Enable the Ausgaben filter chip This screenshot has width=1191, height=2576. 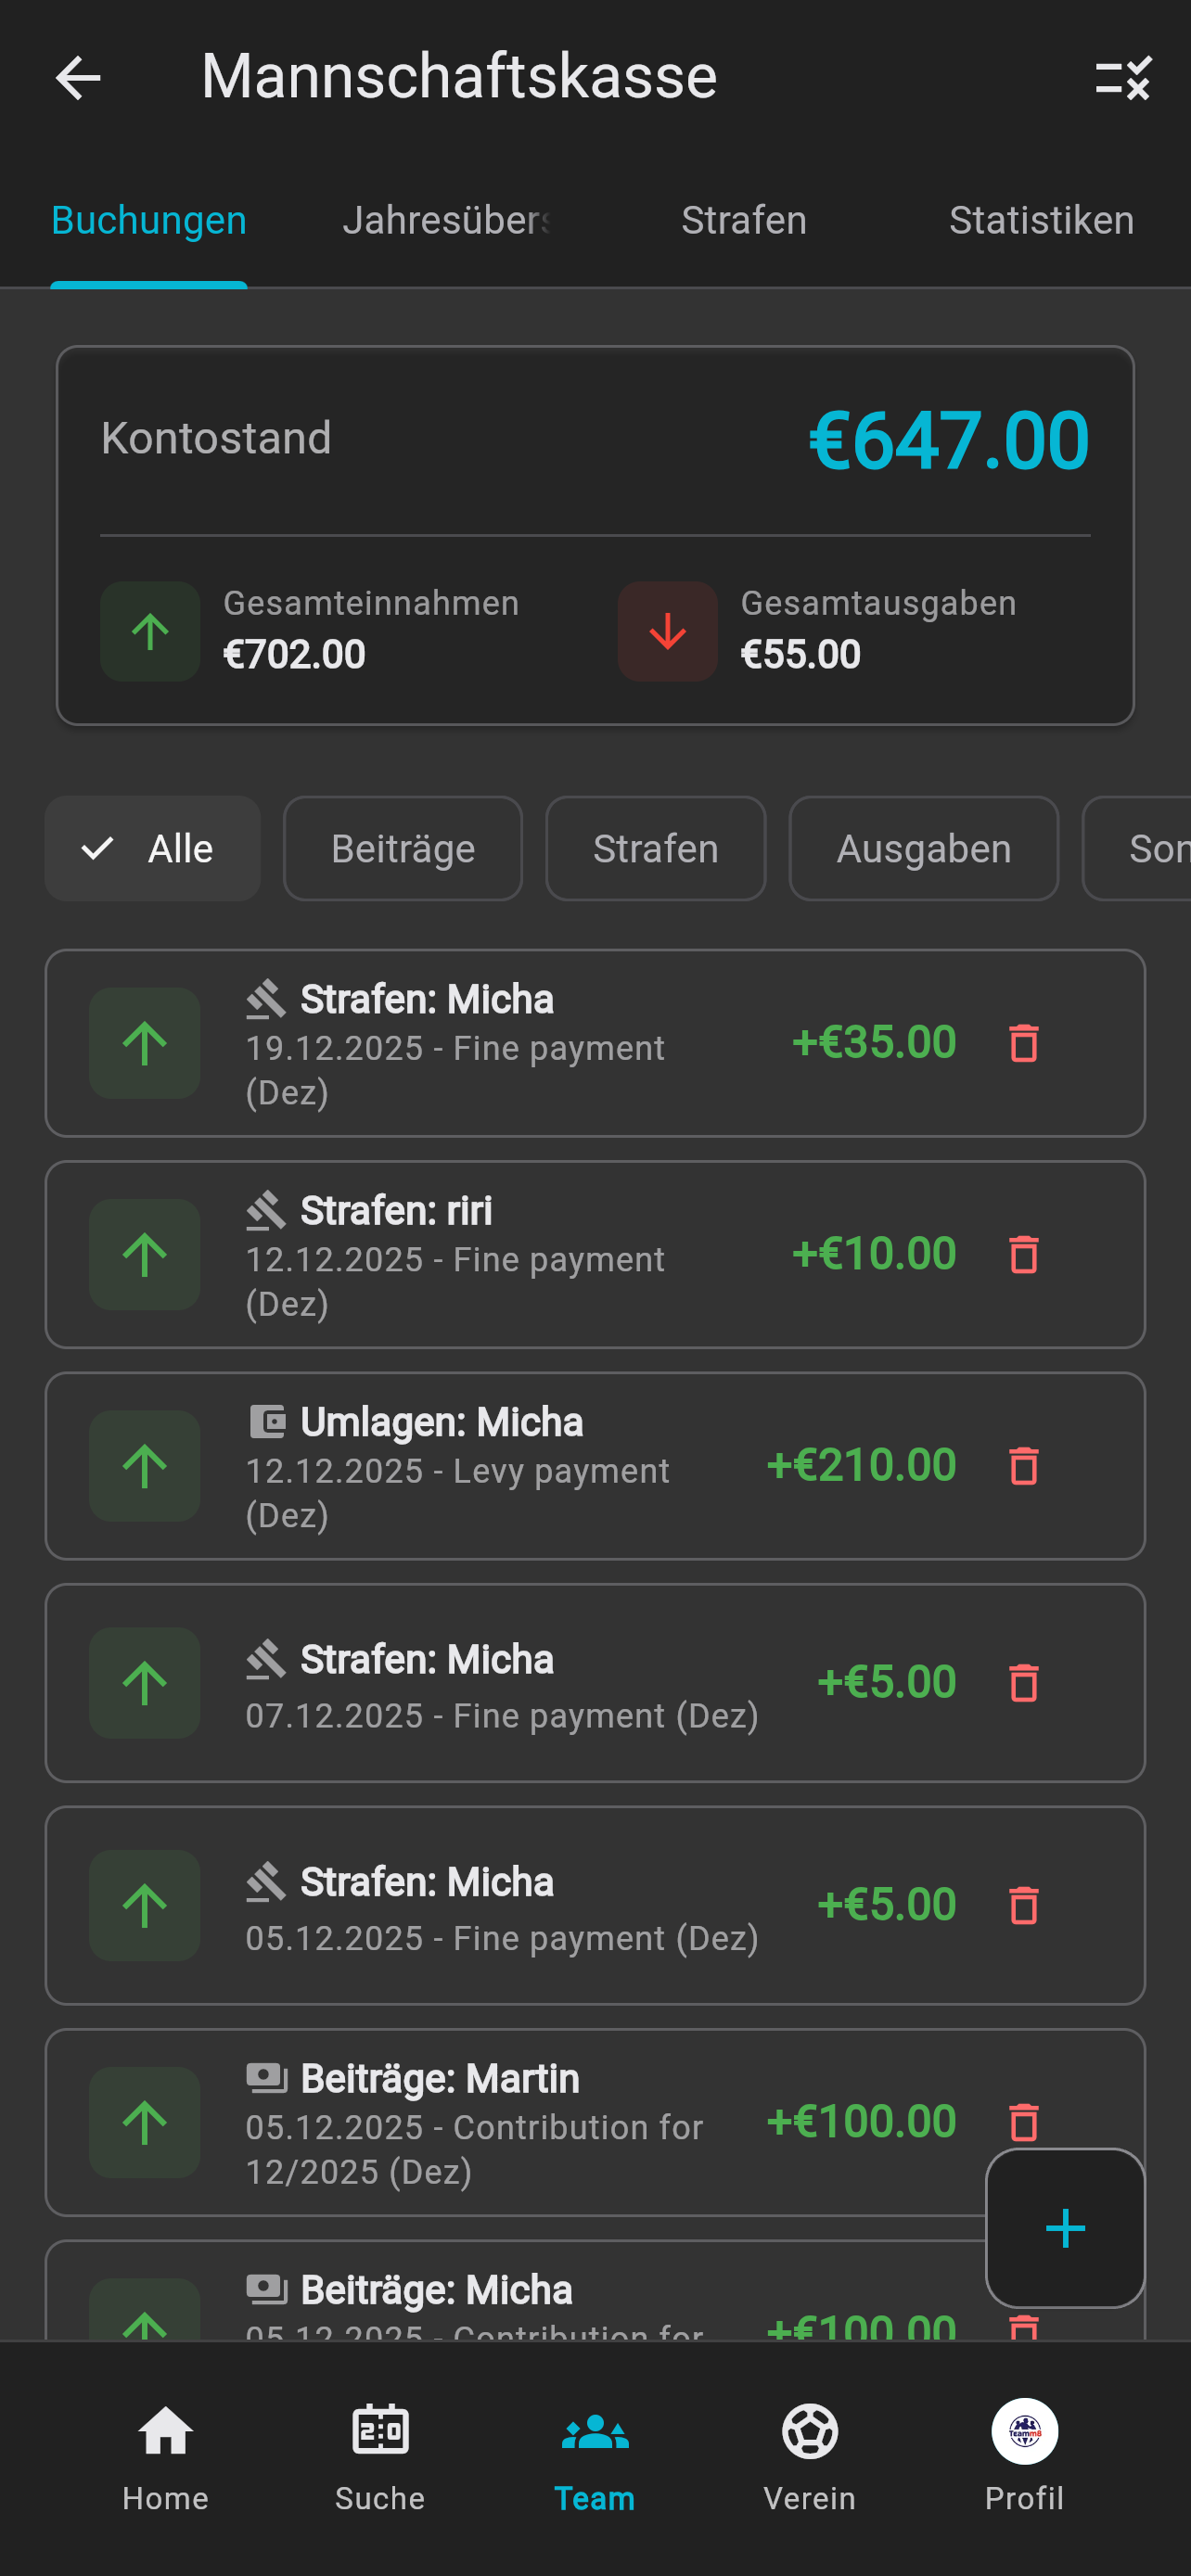point(923,849)
